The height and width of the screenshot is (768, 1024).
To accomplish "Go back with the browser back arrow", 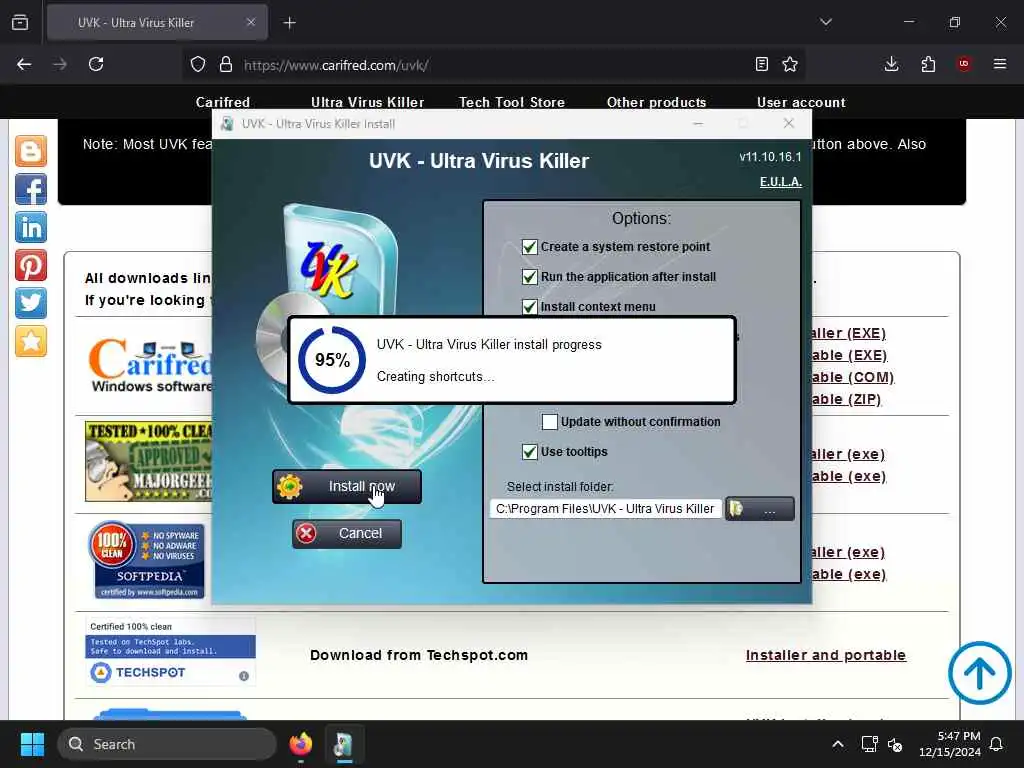I will pyautogui.click(x=24, y=64).
